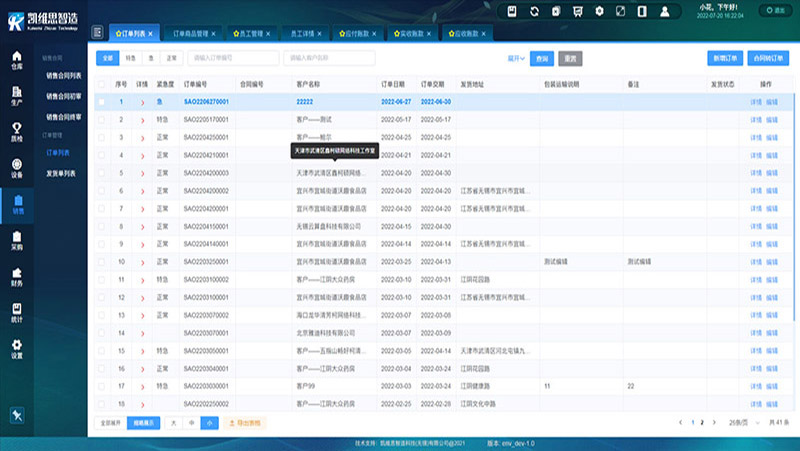
Task: Go to page 2 of the order list
Action: 702,422
